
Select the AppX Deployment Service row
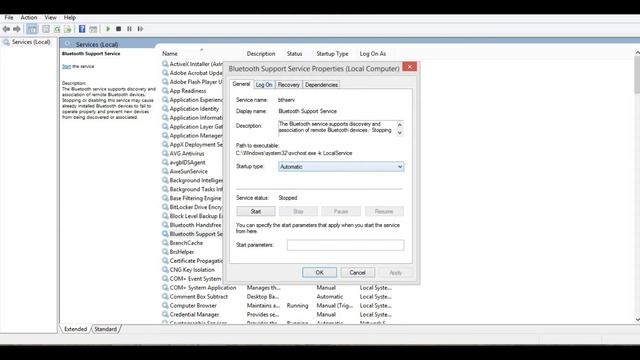pos(192,144)
